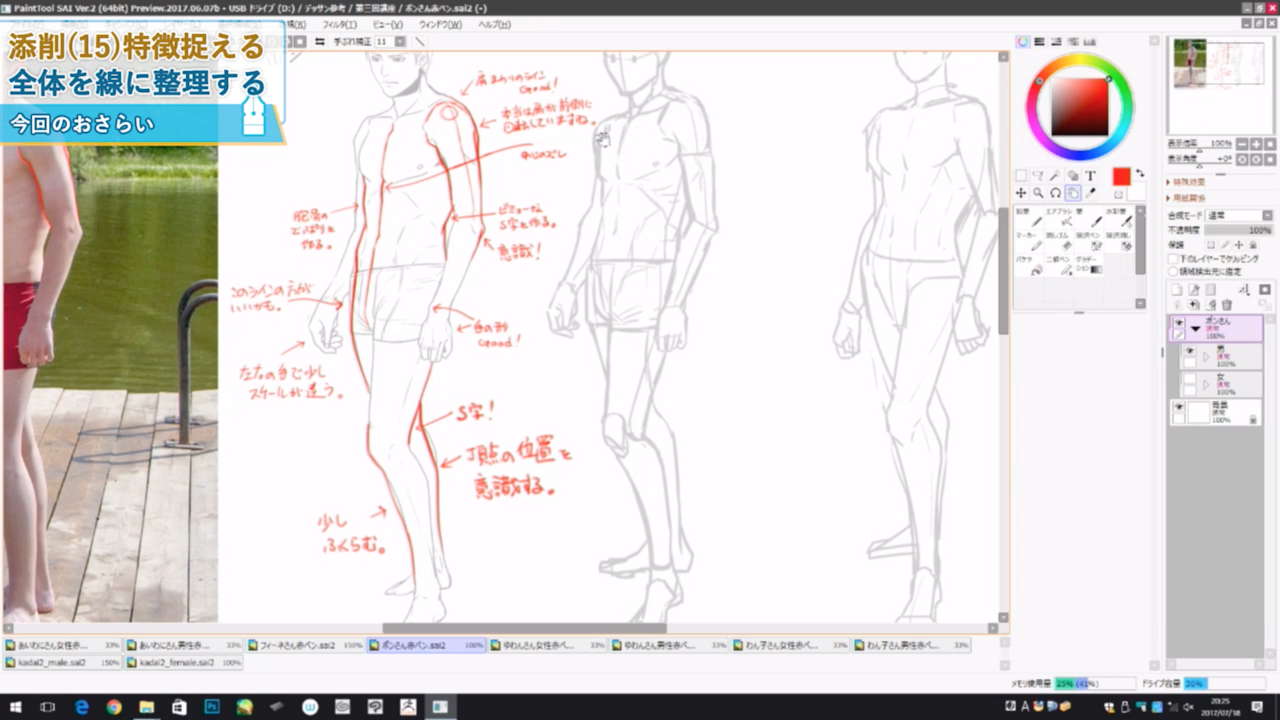Expand the 特殊効果 effects section
This screenshot has width=1280, height=720.
point(1170,182)
